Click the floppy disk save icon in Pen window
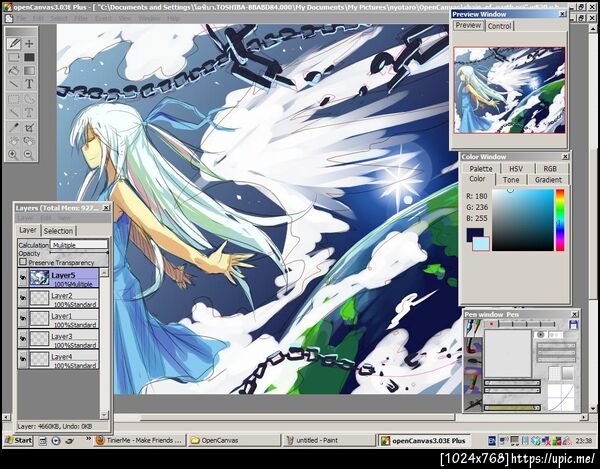 (x=573, y=325)
